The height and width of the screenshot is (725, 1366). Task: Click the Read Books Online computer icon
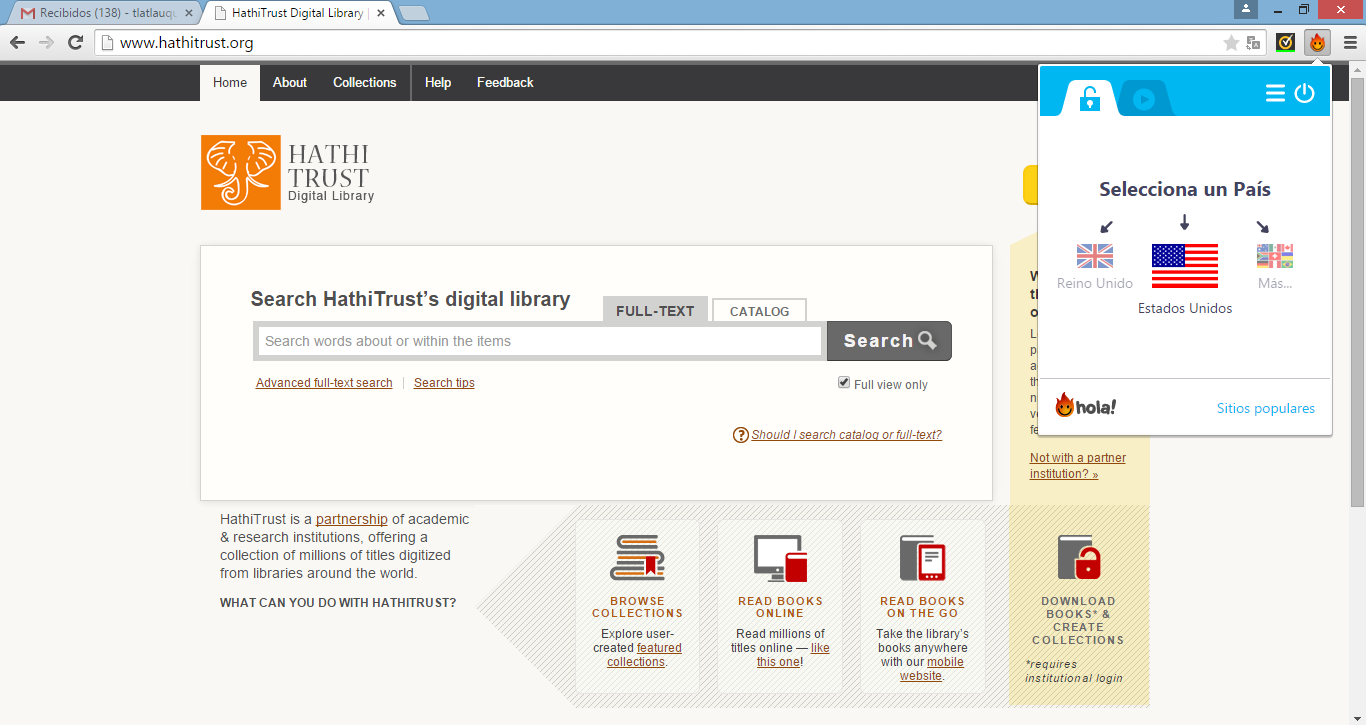click(780, 558)
